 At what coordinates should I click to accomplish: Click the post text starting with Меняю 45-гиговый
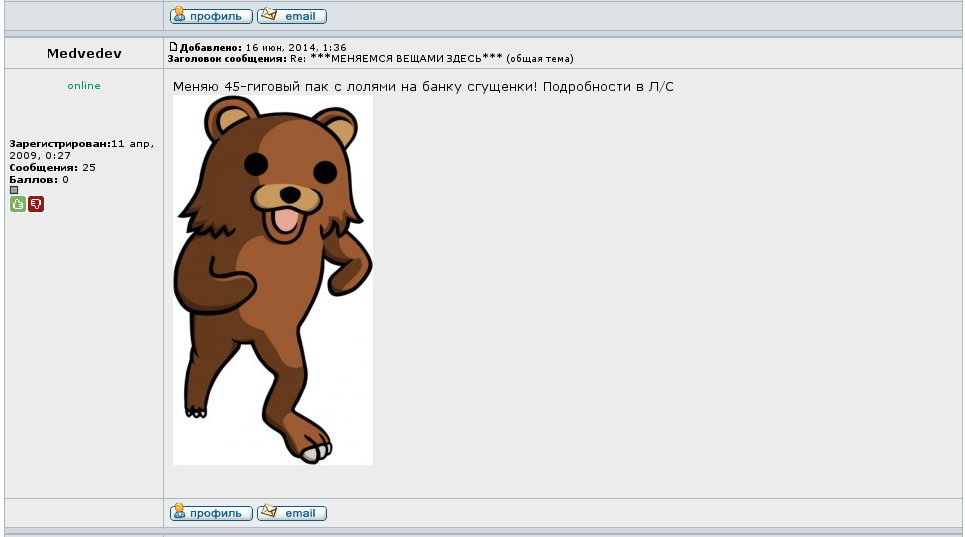pos(423,87)
